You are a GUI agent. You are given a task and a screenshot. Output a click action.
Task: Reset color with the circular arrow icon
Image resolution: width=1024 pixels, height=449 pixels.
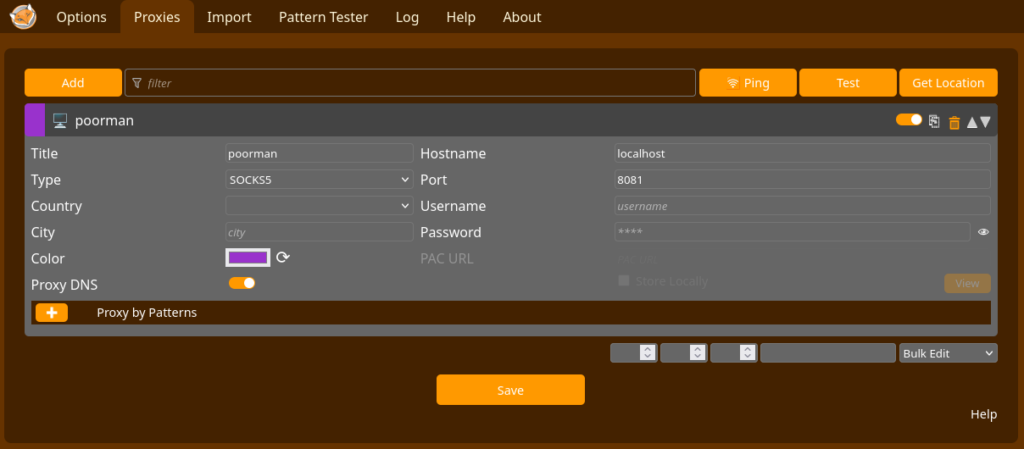point(283,257)
